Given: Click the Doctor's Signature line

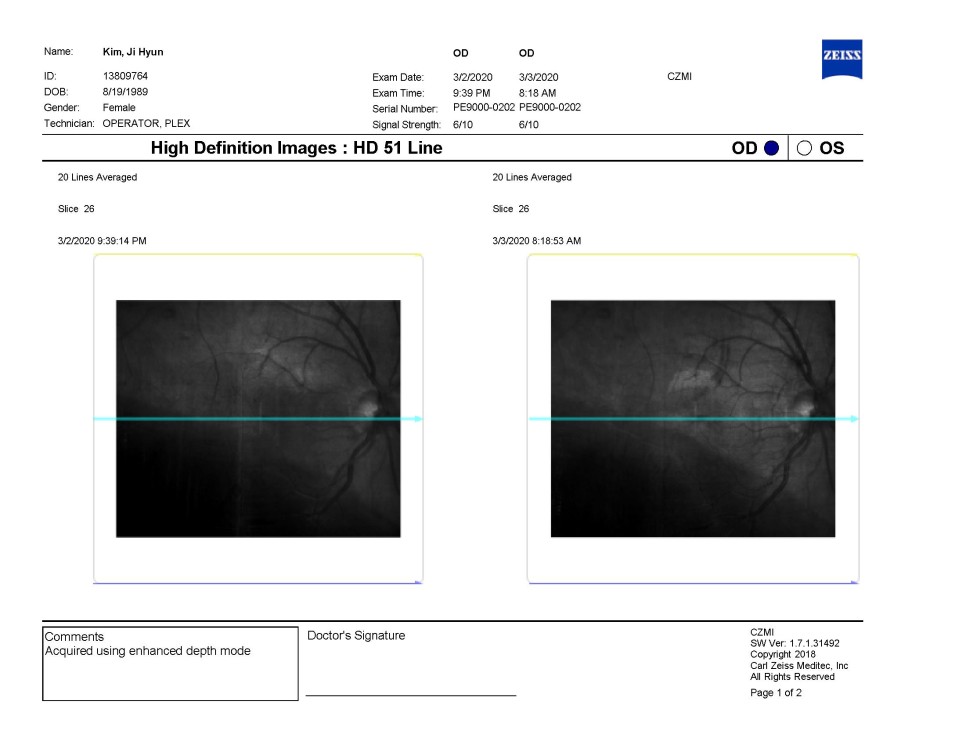Looking at the screenshot, I should (411, 695).
